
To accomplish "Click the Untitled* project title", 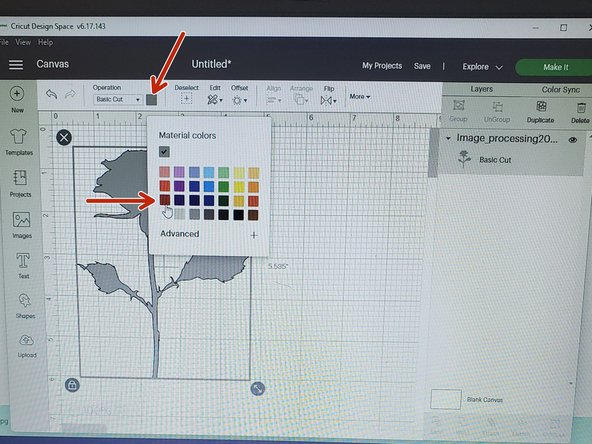I will click(211, 64).
